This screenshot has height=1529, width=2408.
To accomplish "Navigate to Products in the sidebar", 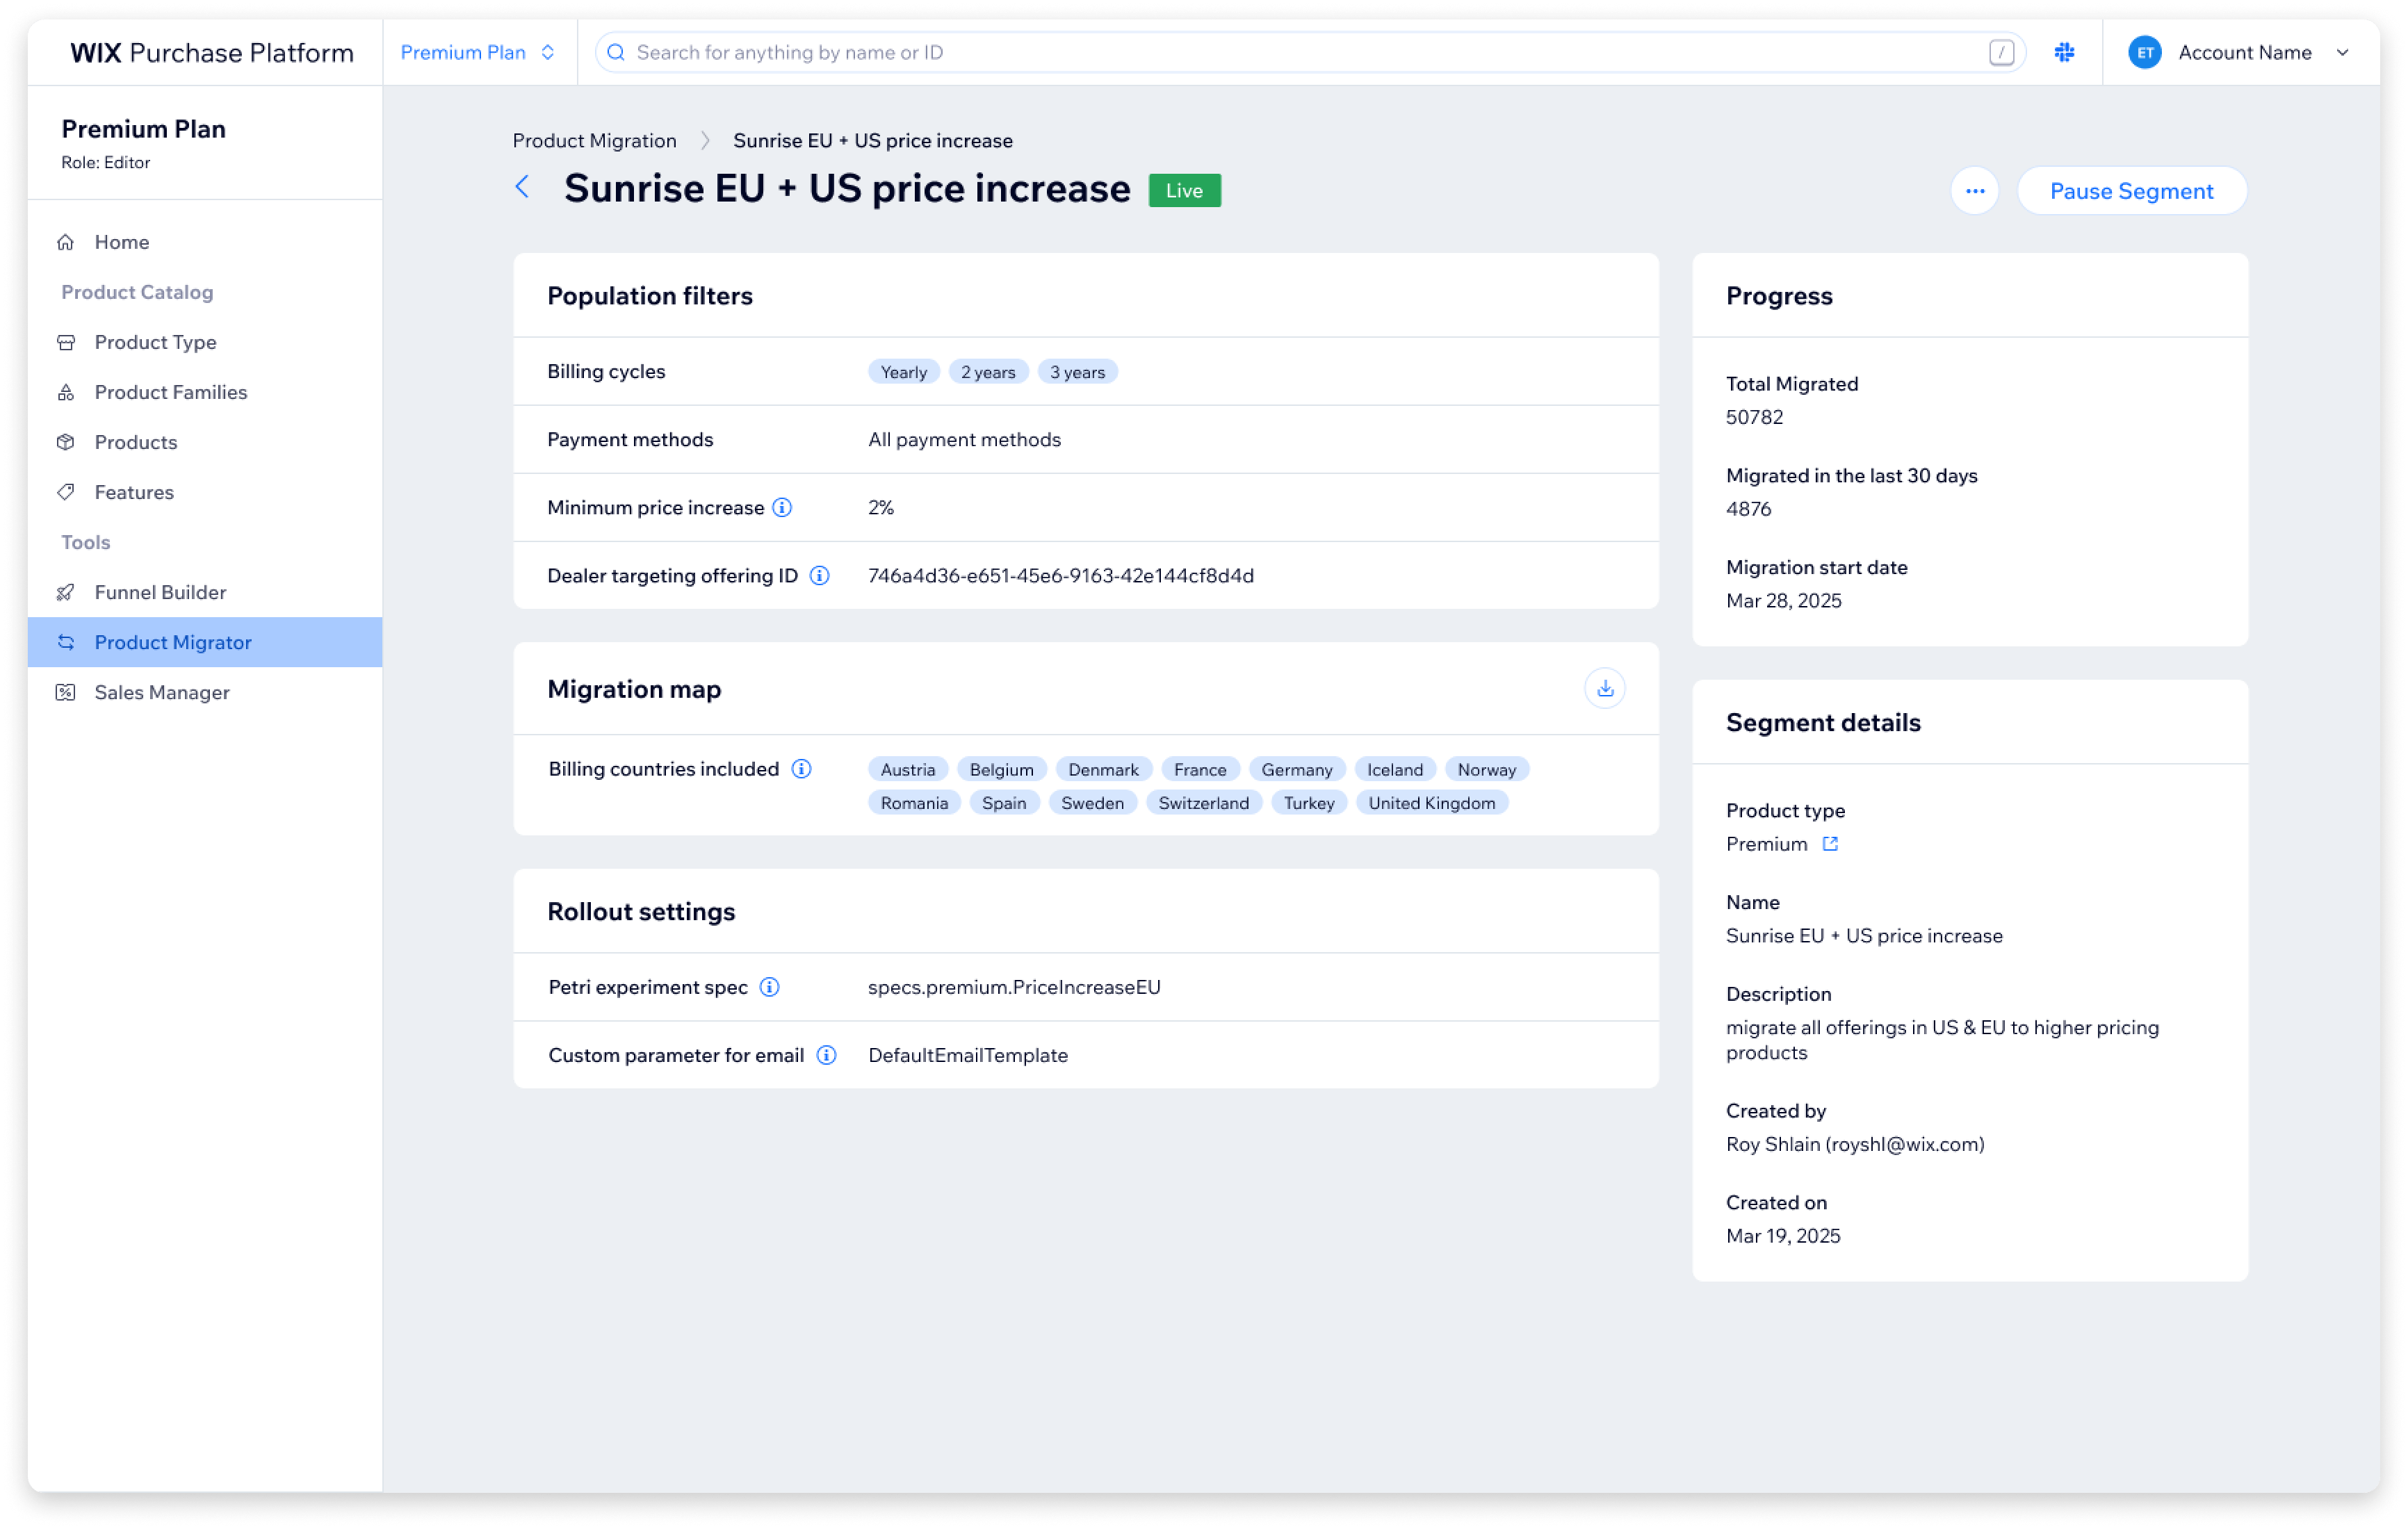I will [x=205, y=442].
